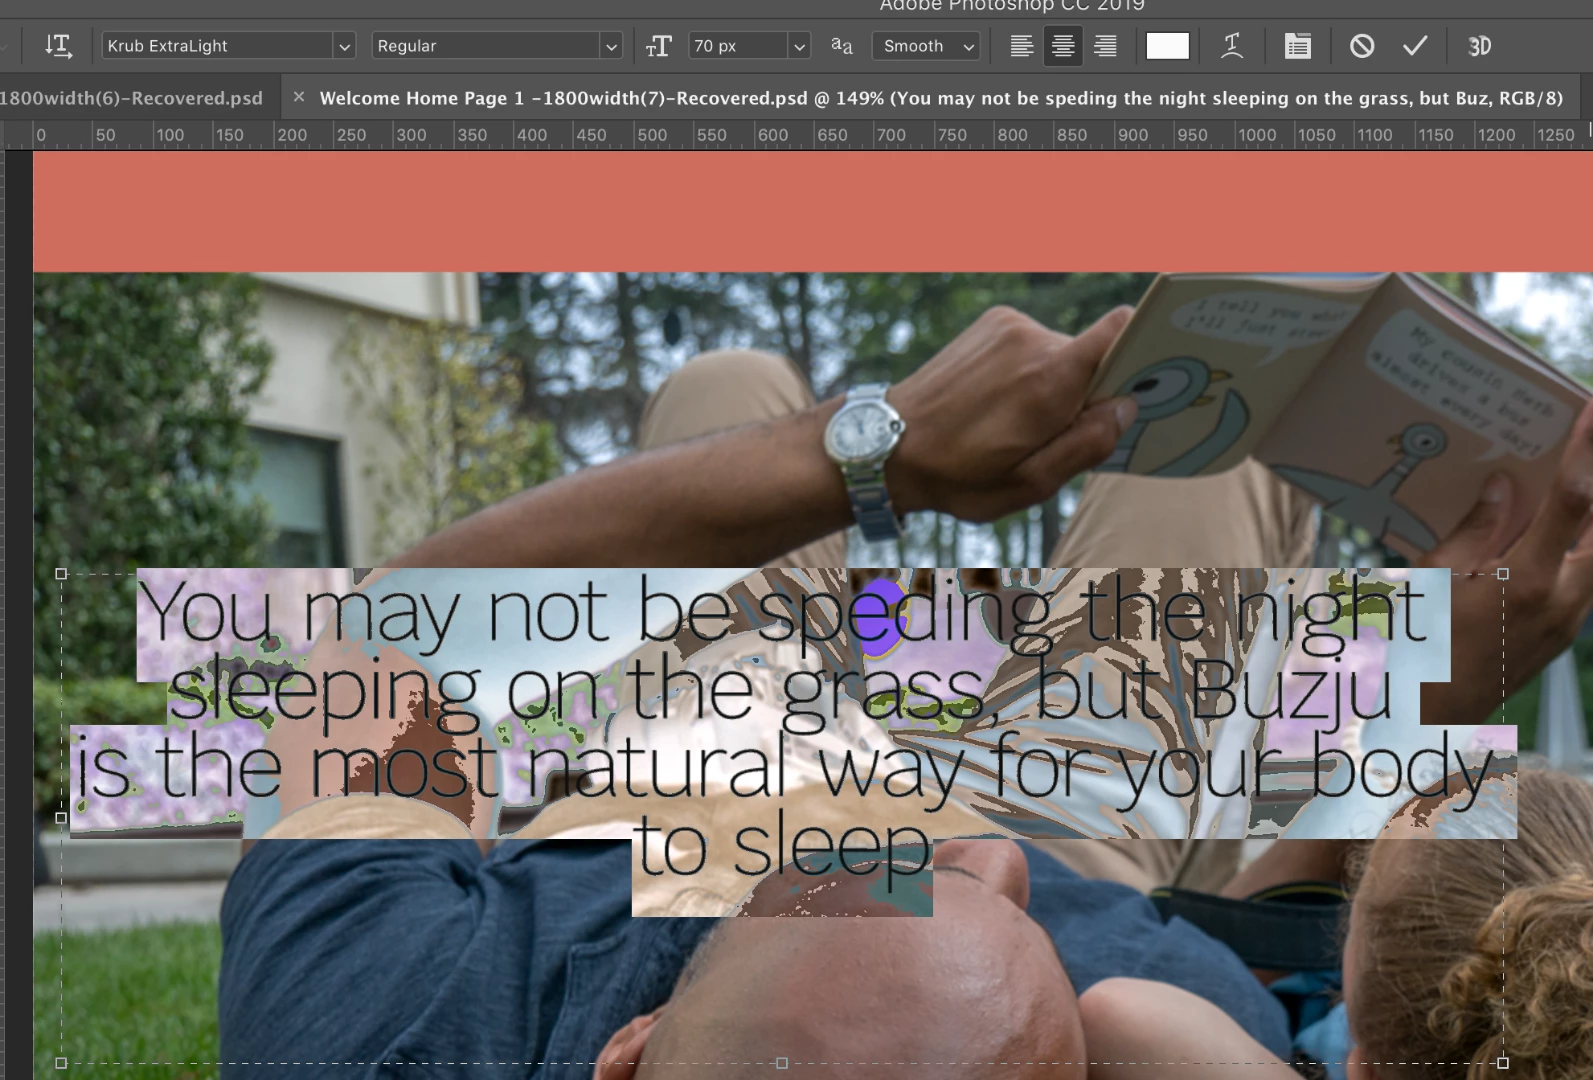Screen dimensions: 1593x1080
Task: Click the top-left text box handle
Action: click(x=61, y=574)
